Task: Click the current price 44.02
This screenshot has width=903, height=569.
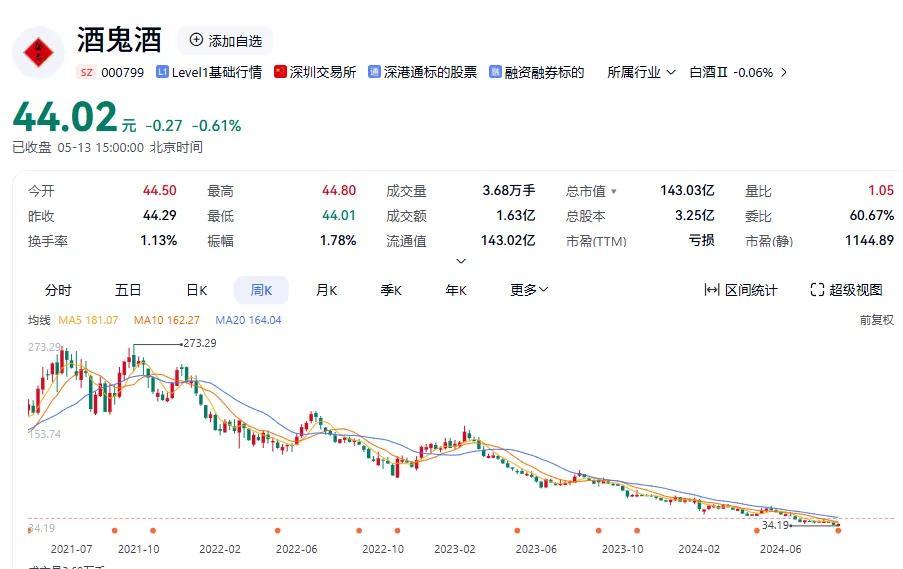Action: point(65,117)
